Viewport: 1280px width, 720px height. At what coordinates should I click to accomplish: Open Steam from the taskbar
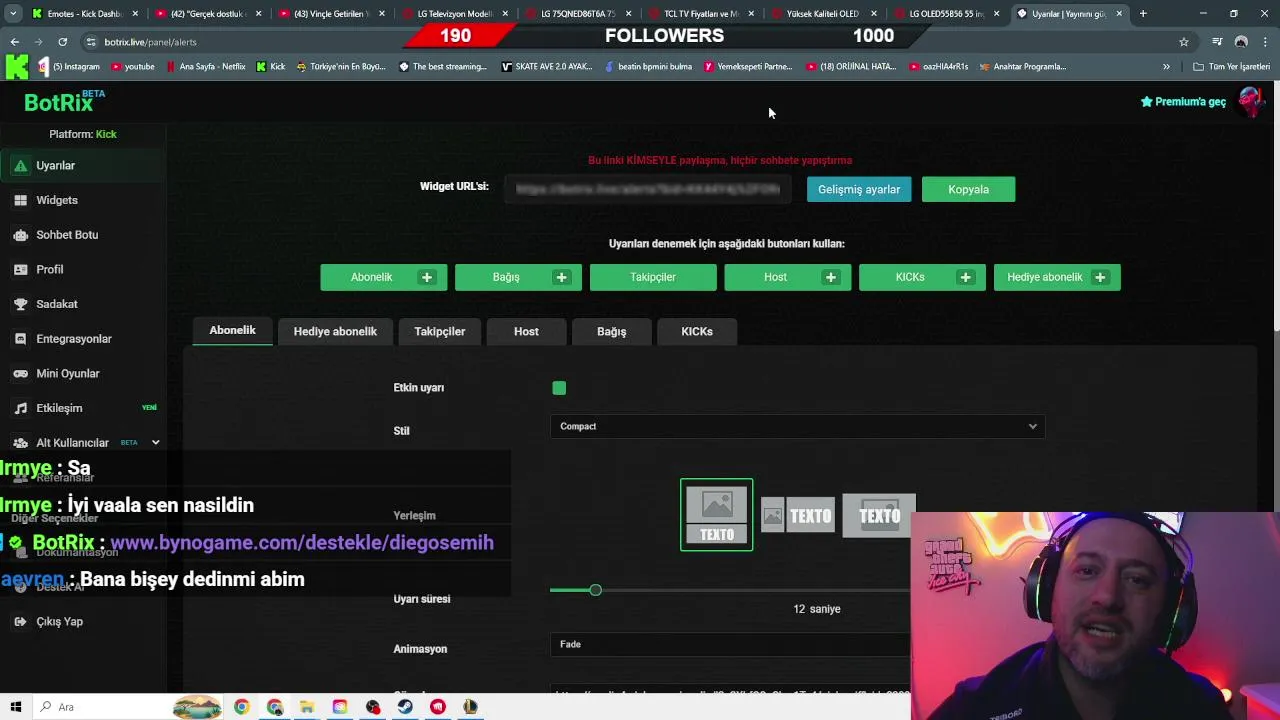pyautogui.click(x=405, y=707)
